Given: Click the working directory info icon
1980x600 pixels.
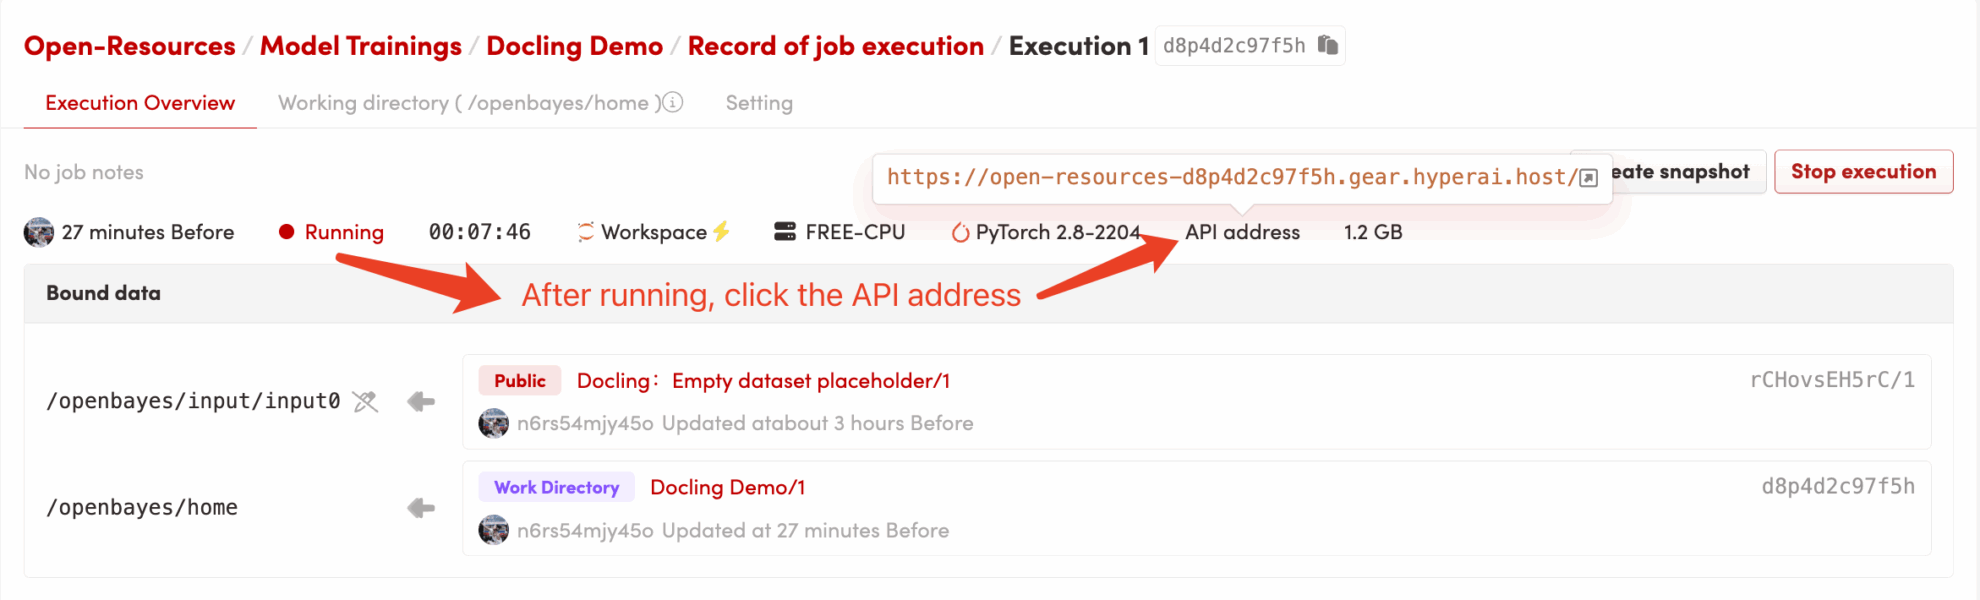Looking at the screenshot, I should click(x=674, y=102).
